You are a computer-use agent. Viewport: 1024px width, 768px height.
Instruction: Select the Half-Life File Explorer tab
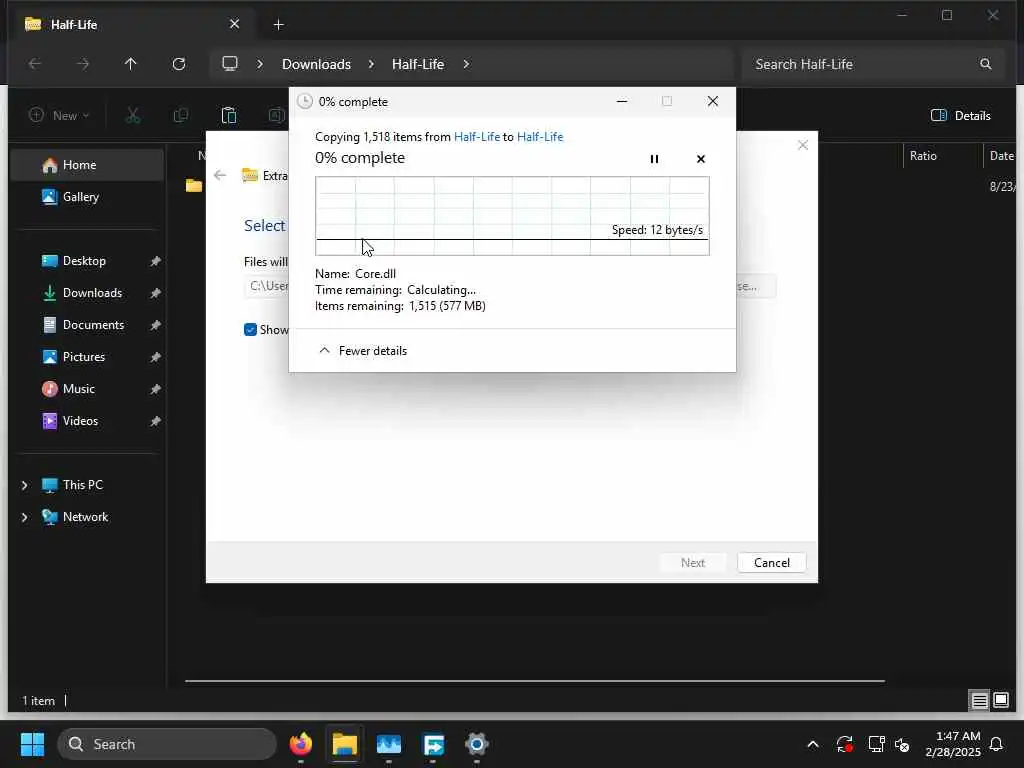131,24
